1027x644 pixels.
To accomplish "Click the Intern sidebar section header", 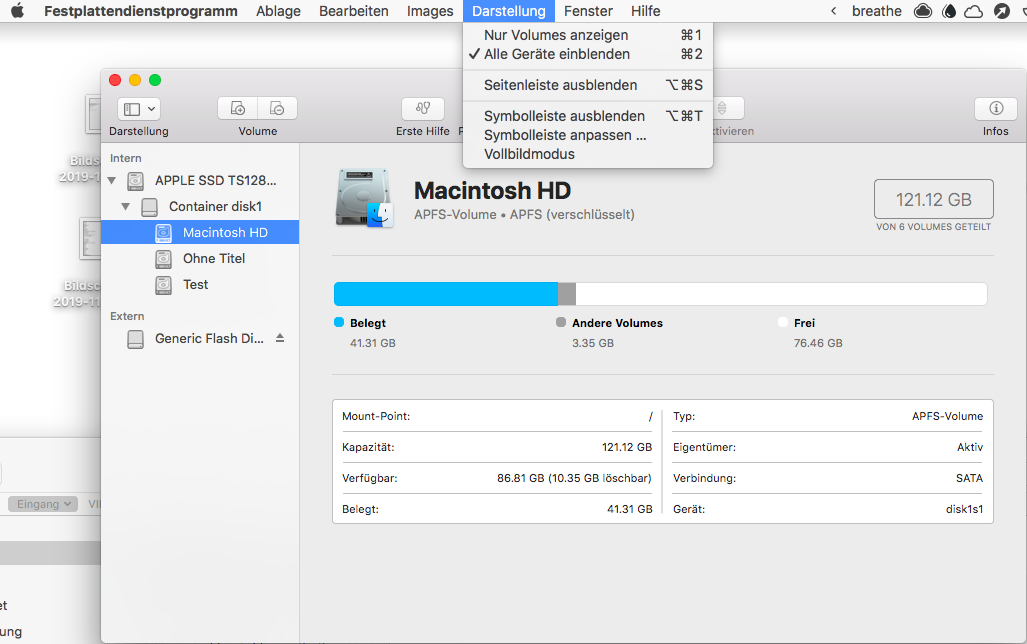I will pos(126,158).
